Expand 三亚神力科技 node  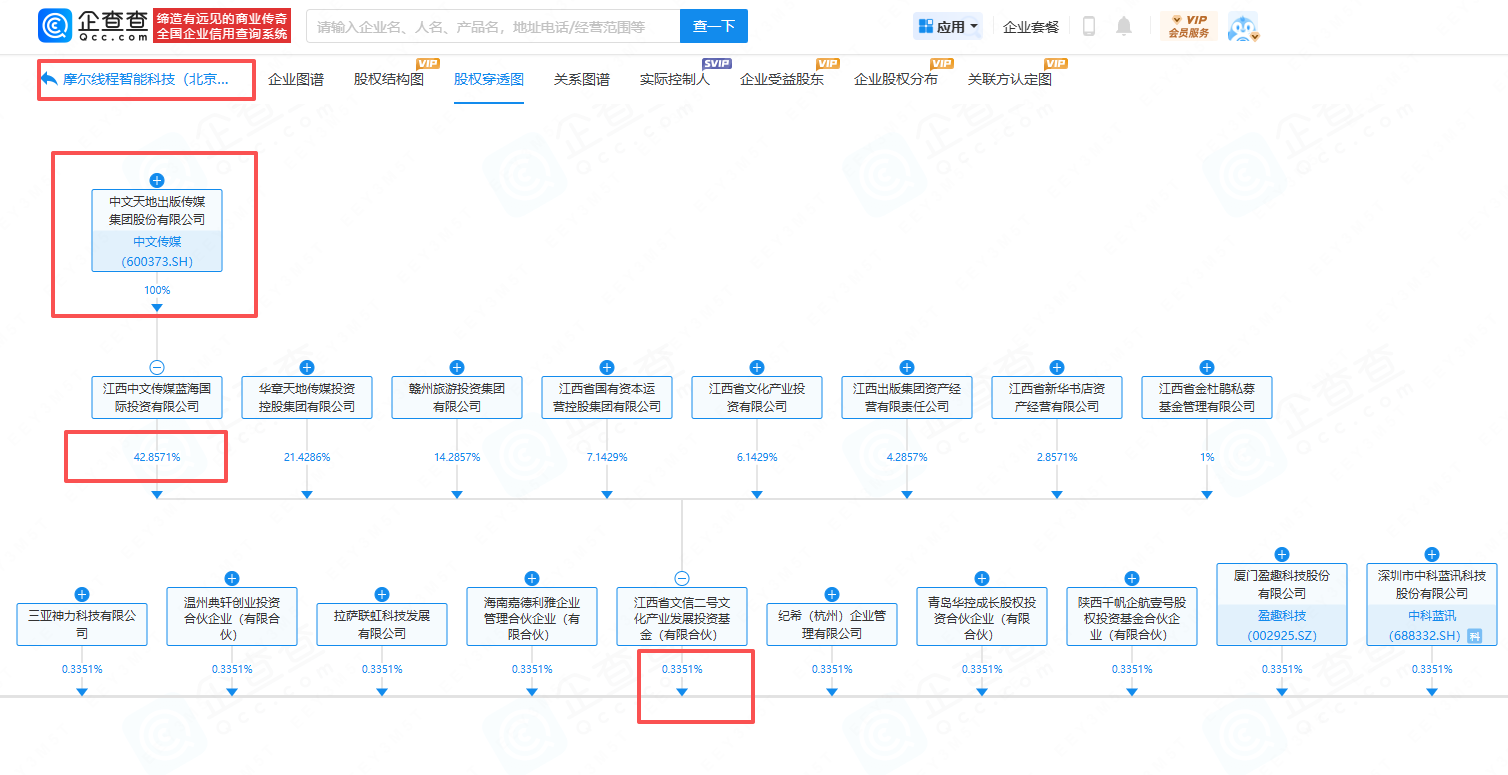[82, 594]
